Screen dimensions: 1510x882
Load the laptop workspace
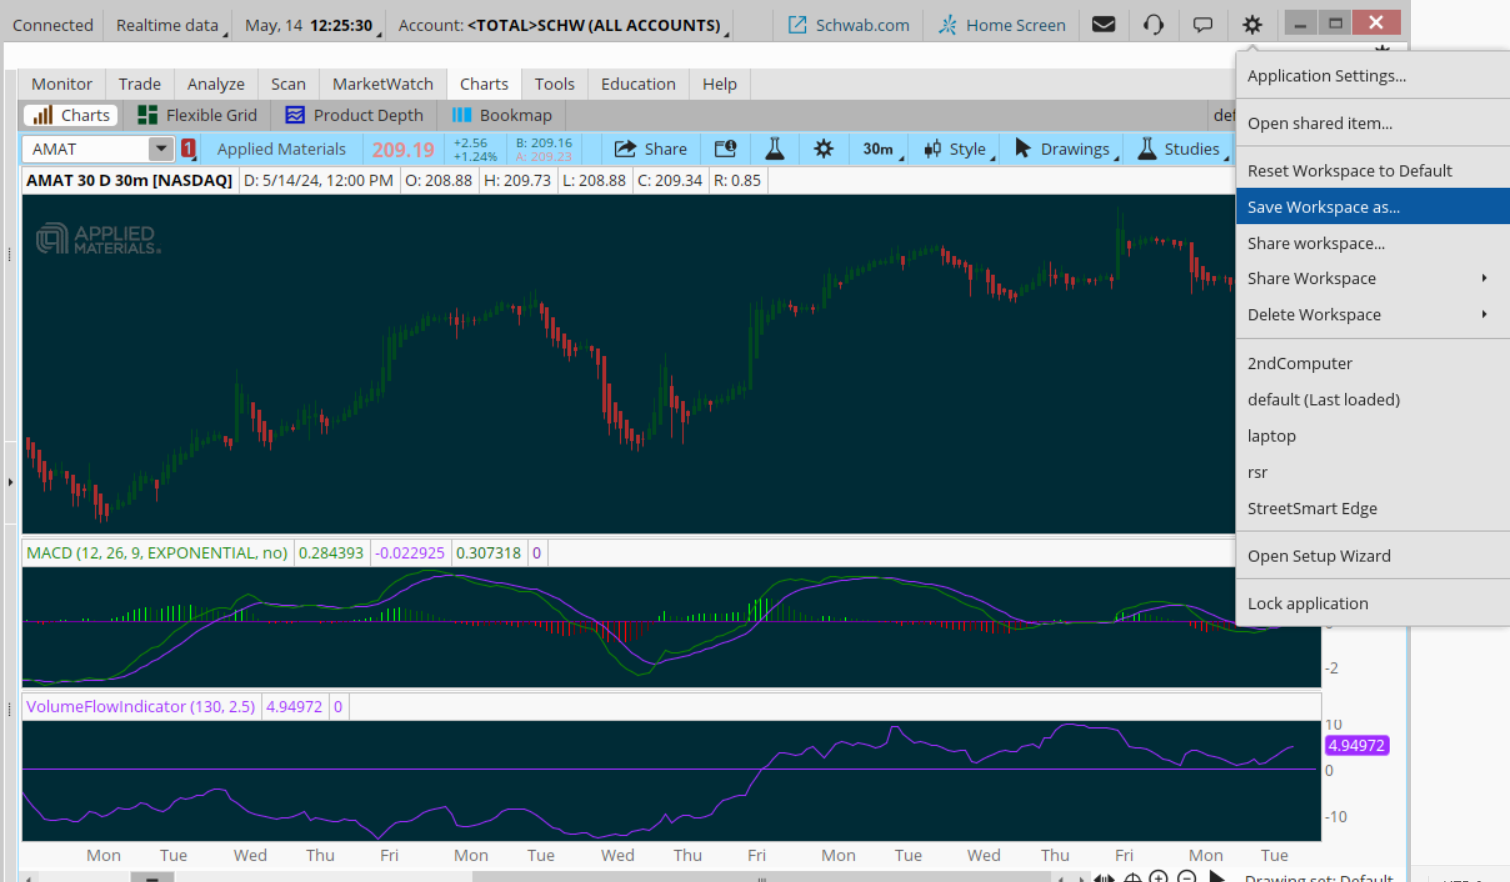pyautogui.click(x=1373, y=436)
